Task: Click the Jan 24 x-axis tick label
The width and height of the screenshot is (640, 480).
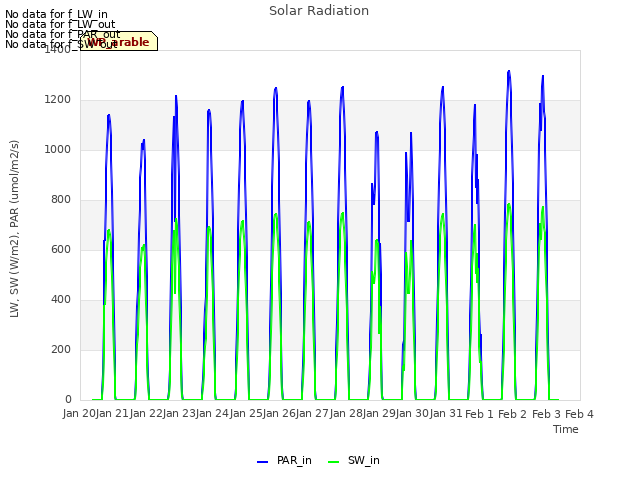Action: 212,414
